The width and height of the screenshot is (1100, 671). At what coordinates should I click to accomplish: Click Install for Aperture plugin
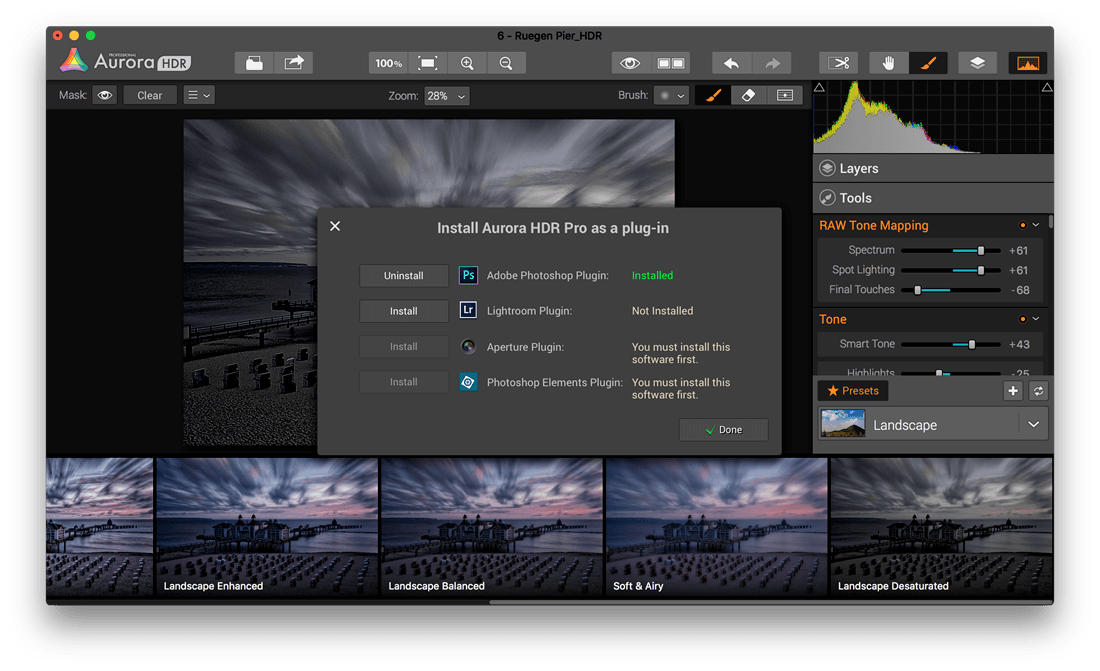click(x=403, y=347)
